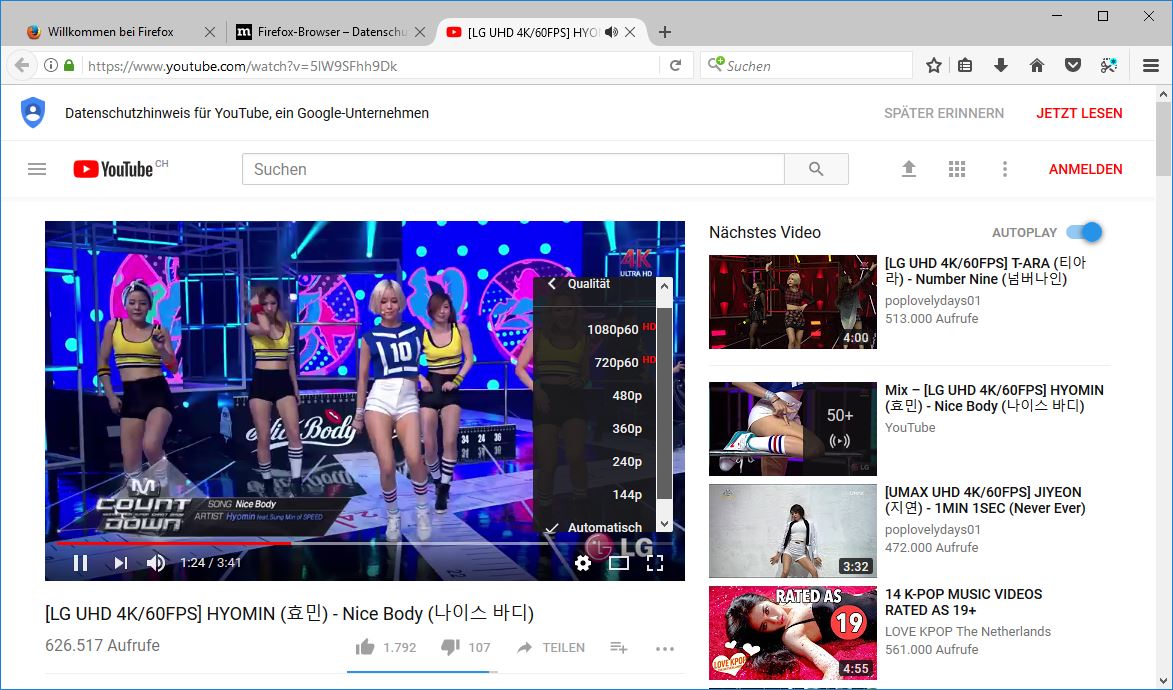Screen dimensions: 1173x690
Task: Toggle the Autoplay switch off
Action: coord(1084,232)
